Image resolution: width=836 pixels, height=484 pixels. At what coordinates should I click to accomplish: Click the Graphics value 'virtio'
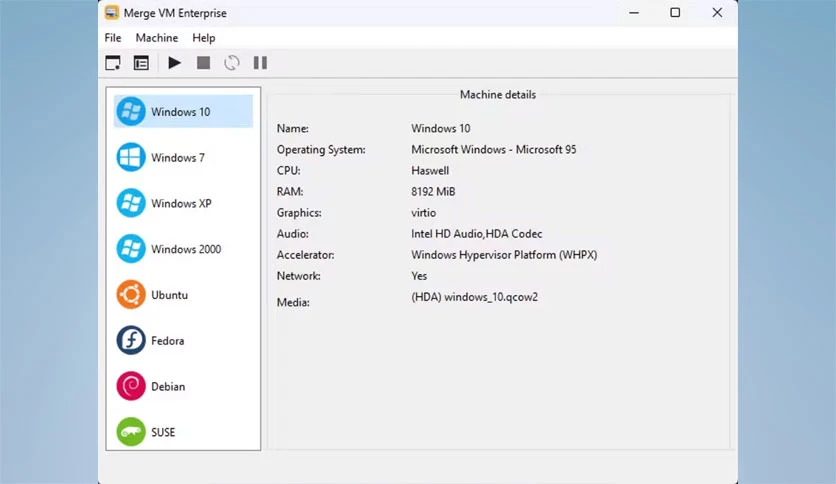coord(423,213)
